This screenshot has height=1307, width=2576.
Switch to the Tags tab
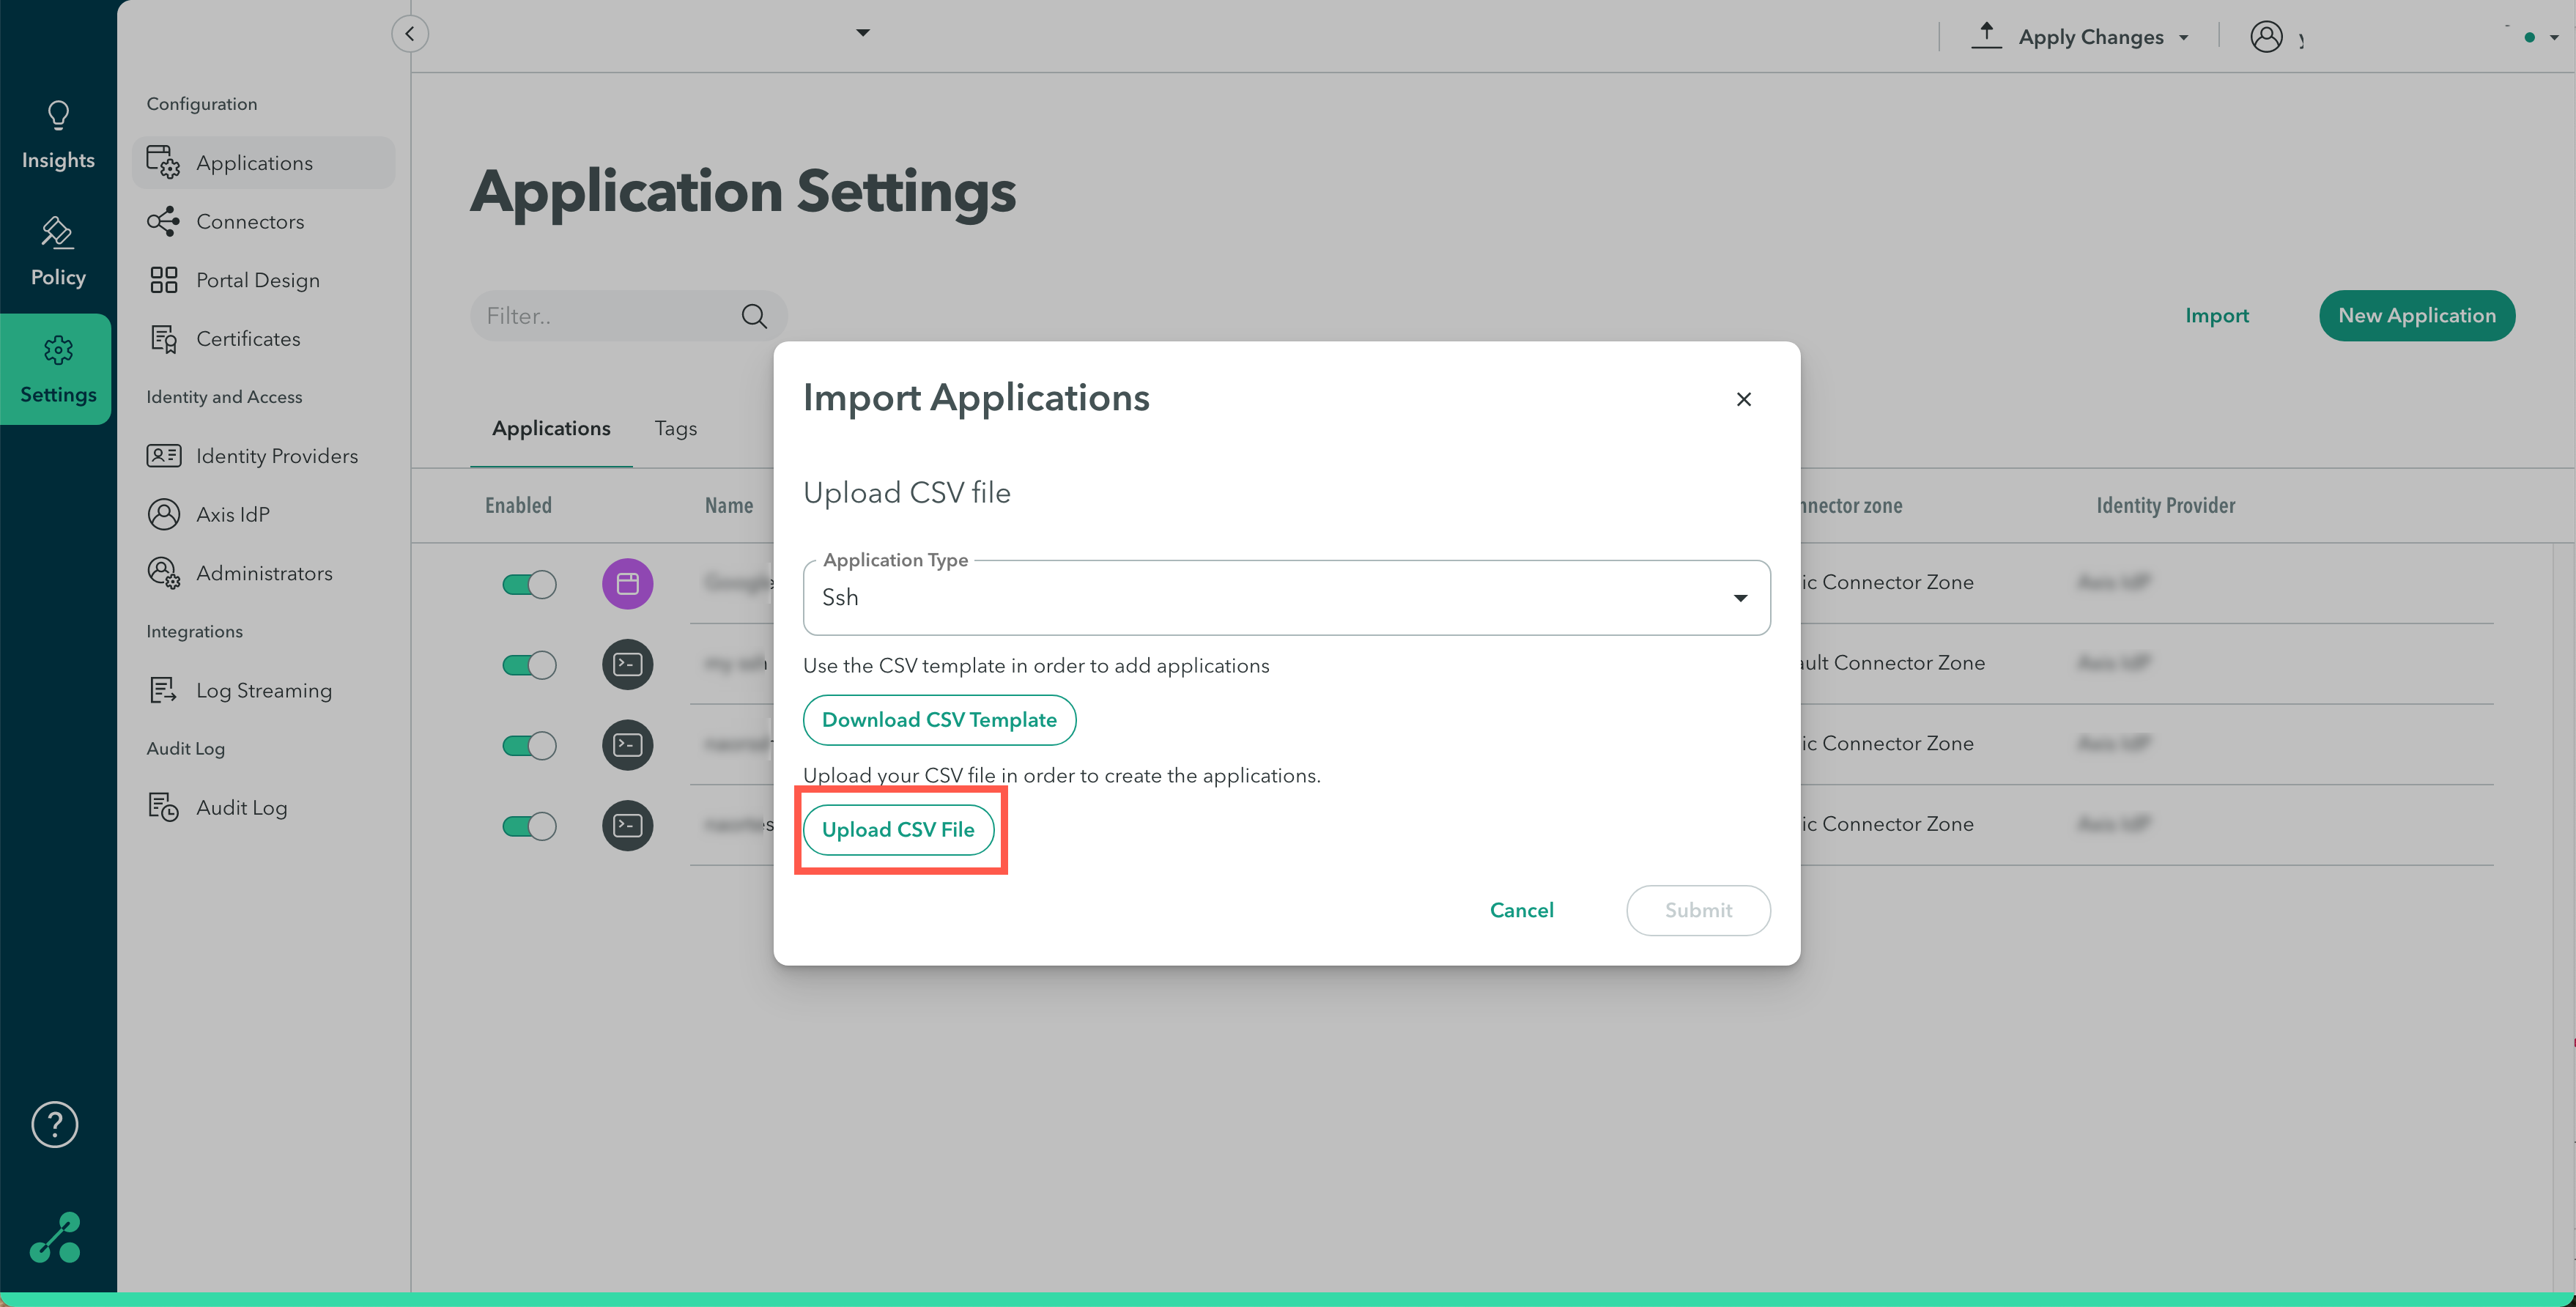pos(676,428)
